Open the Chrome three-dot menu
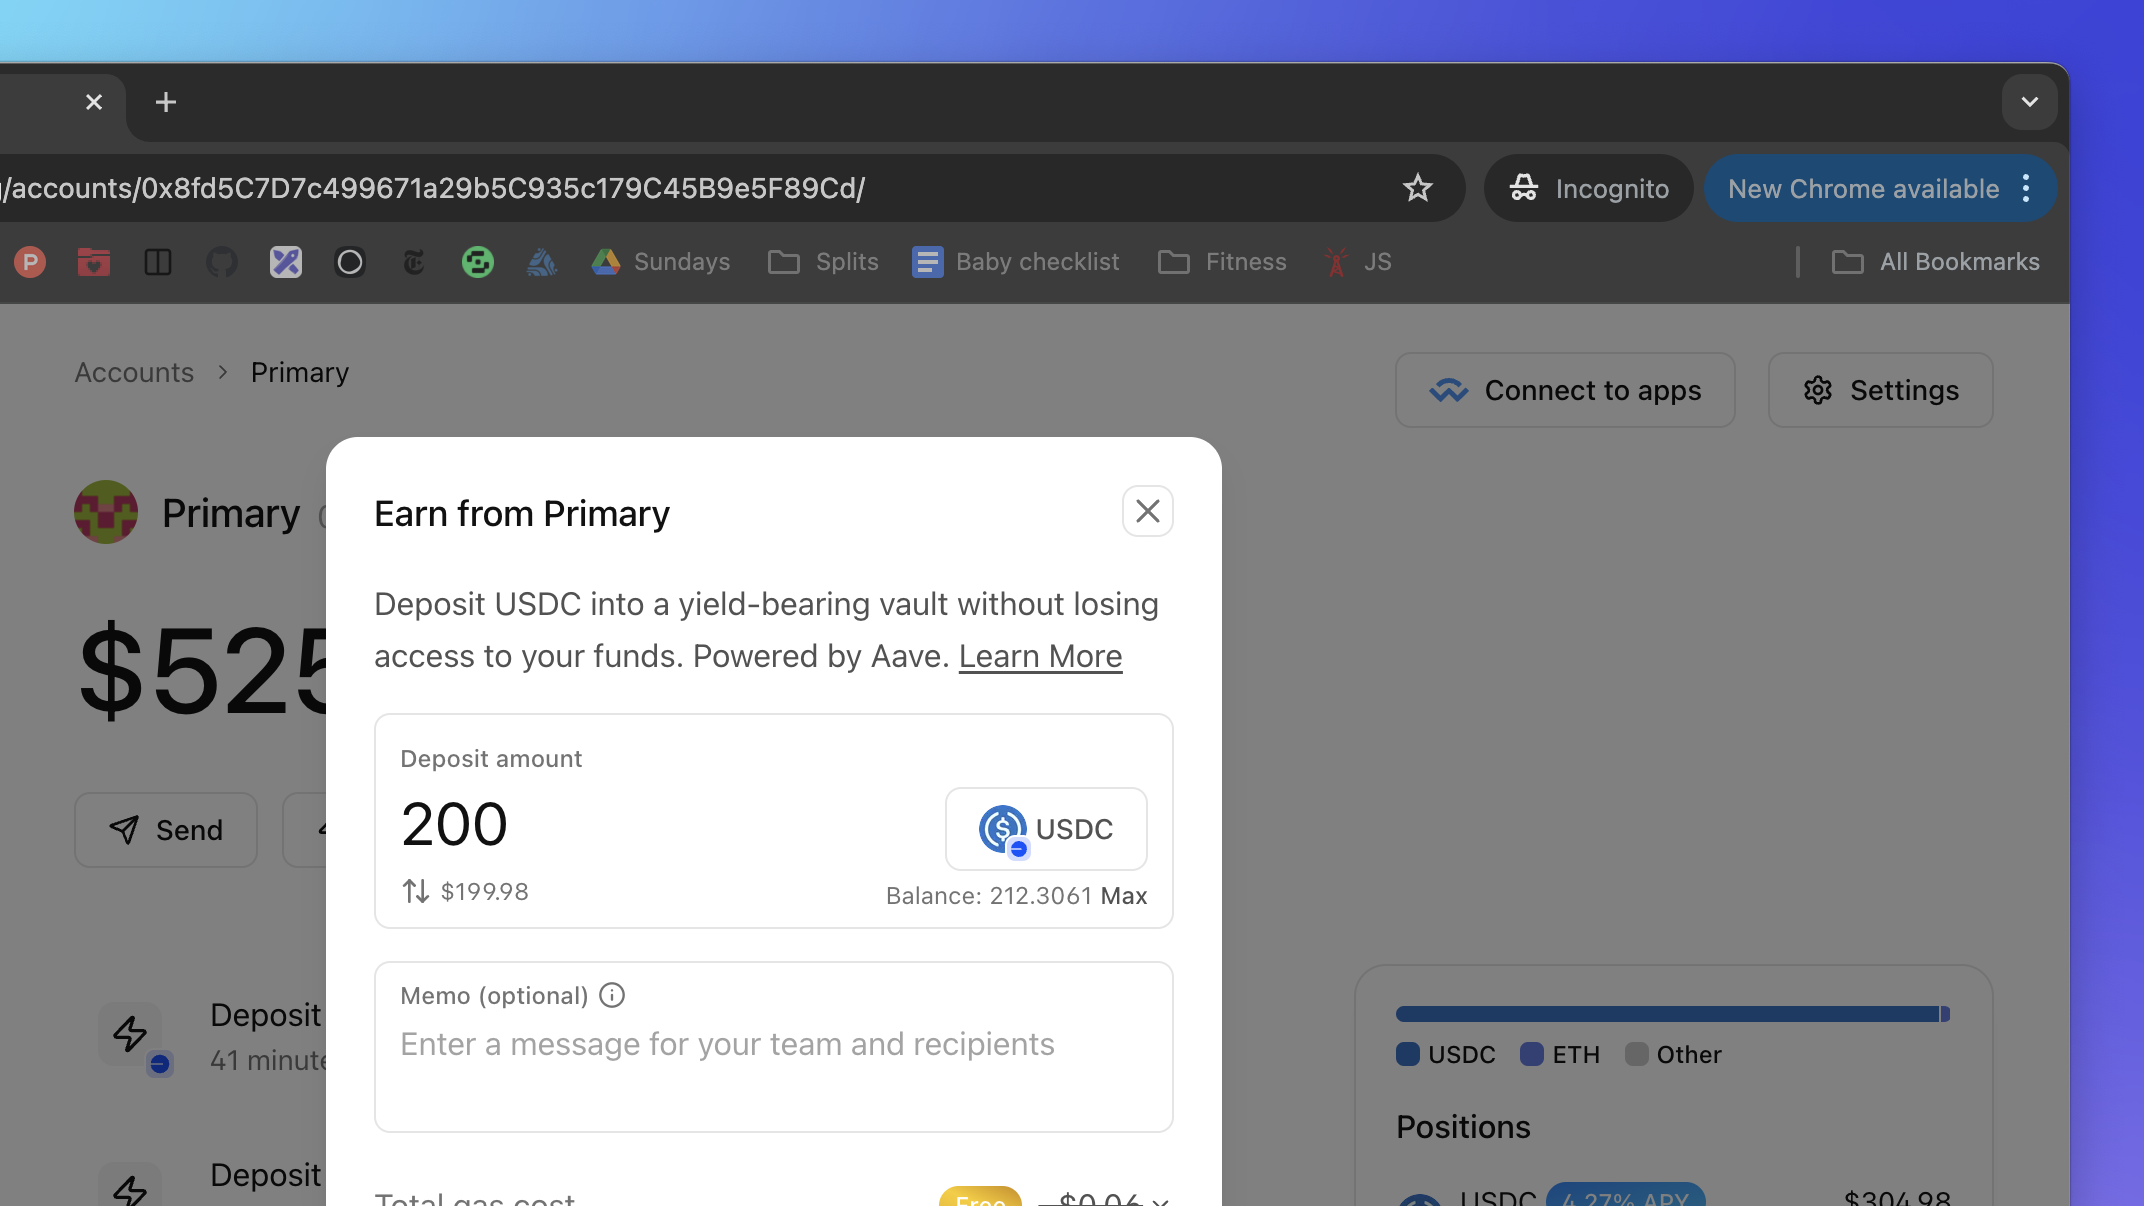Image resolution: width=2144 pixels, height=1206 pixels. click(2026, 188)
